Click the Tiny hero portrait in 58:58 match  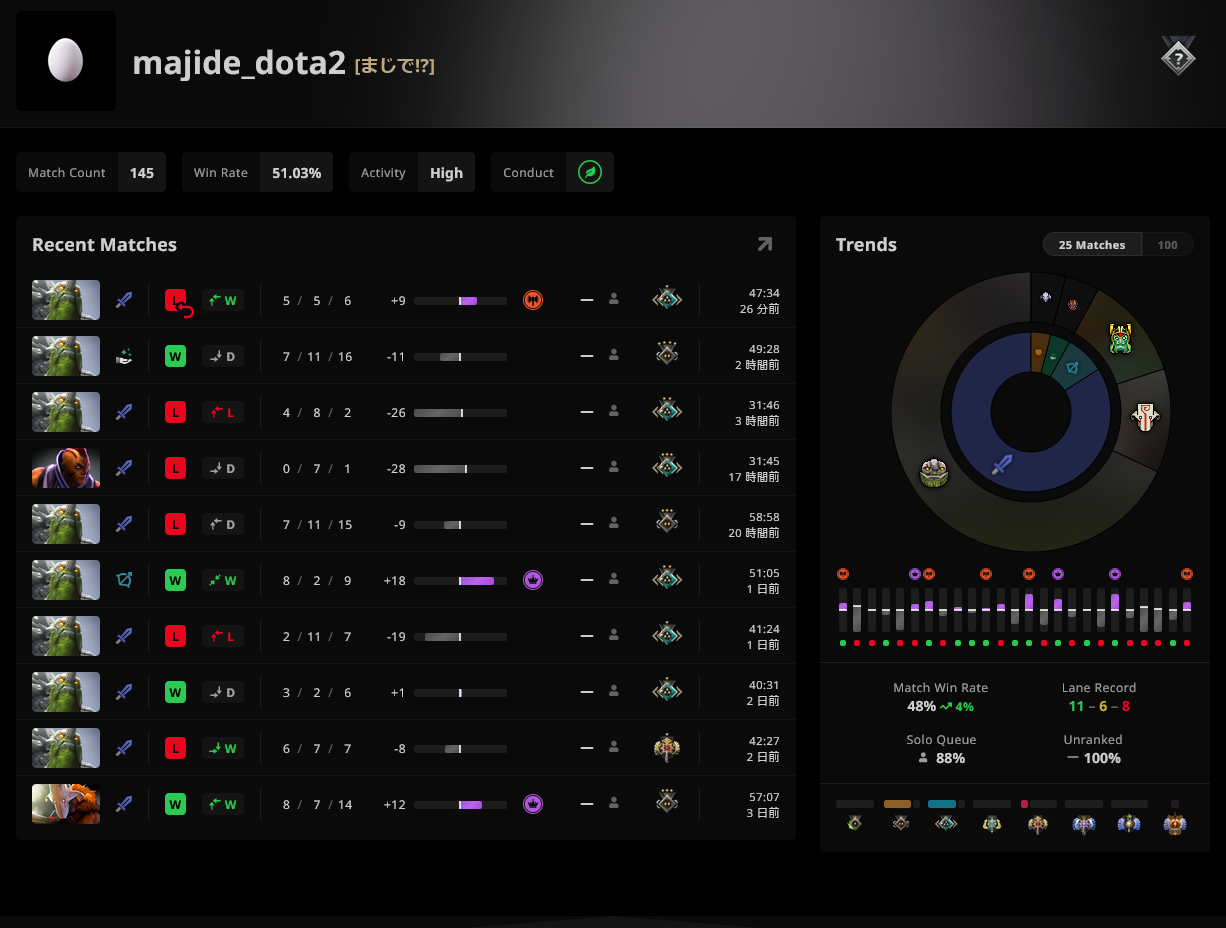tap(66, 524)
